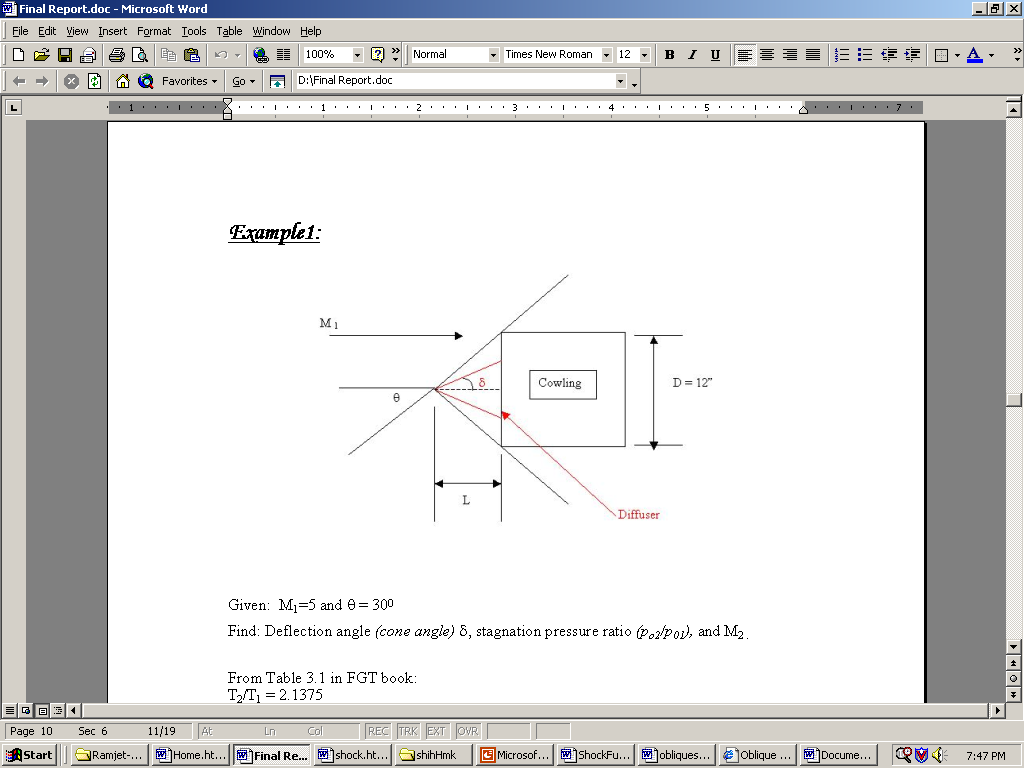
Task: Open the Times New Roman font dropdown
Action: pos(607,55)
